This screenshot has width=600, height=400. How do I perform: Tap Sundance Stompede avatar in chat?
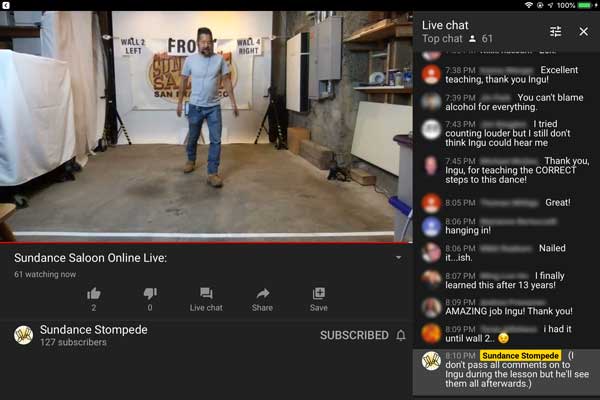431,361
